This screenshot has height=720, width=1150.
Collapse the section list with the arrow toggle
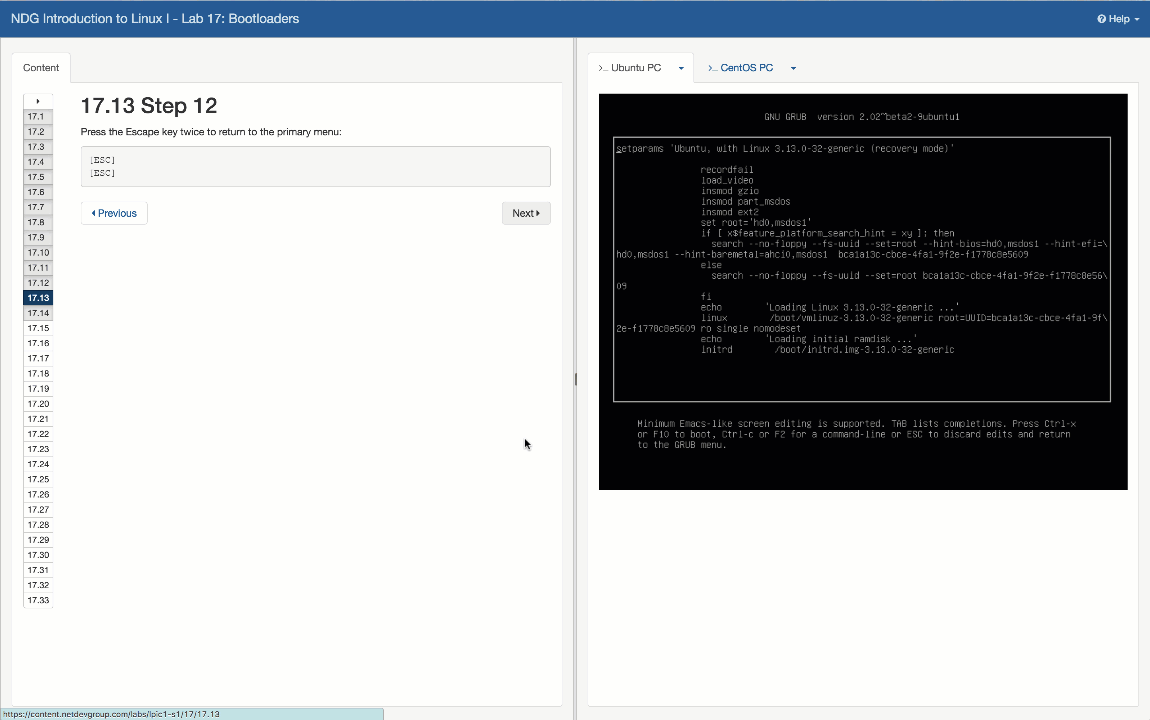pyautogui.click(x=38, y=101)
